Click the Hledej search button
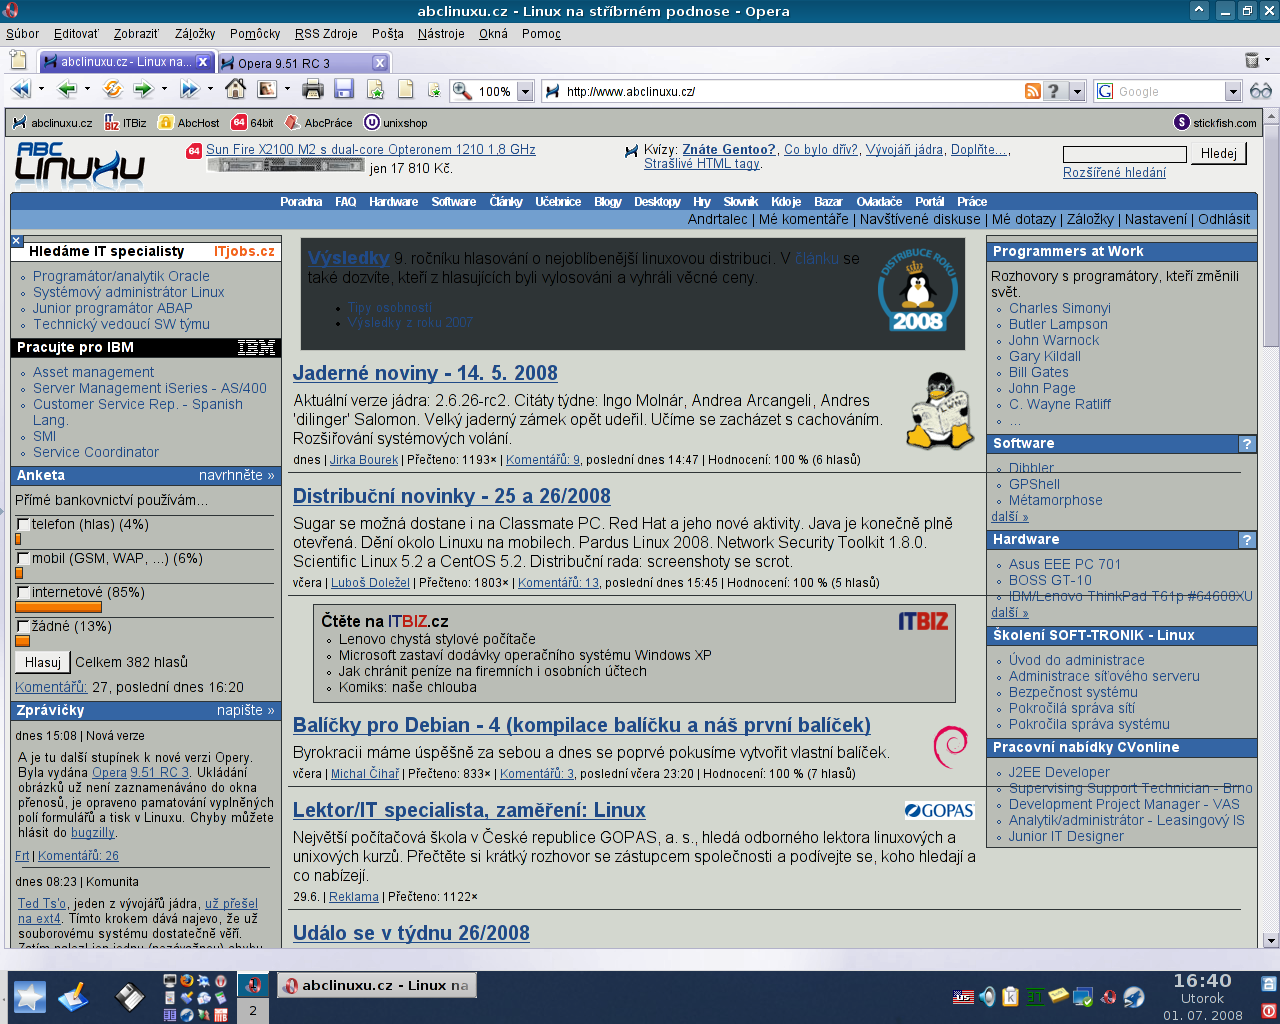 [1219, 154]
